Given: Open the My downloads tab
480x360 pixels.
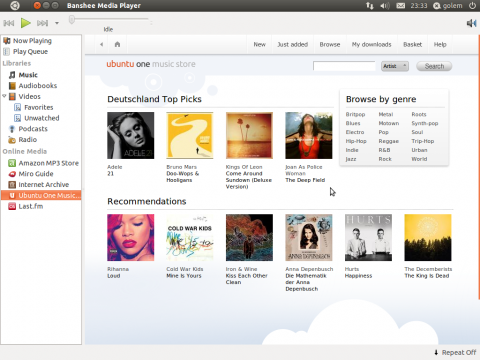Looking at the screenshot, I should pyautogui.click(x=371, y=44).
